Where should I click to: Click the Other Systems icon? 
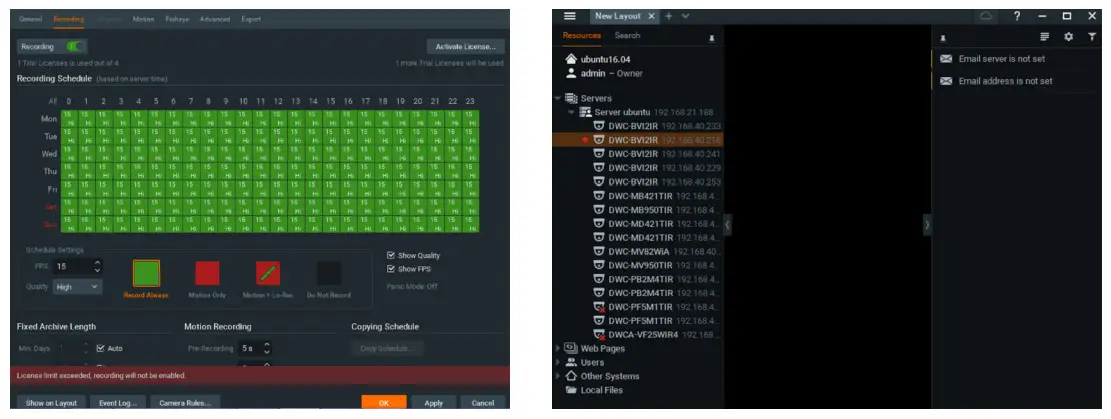(x=571, y=376)
